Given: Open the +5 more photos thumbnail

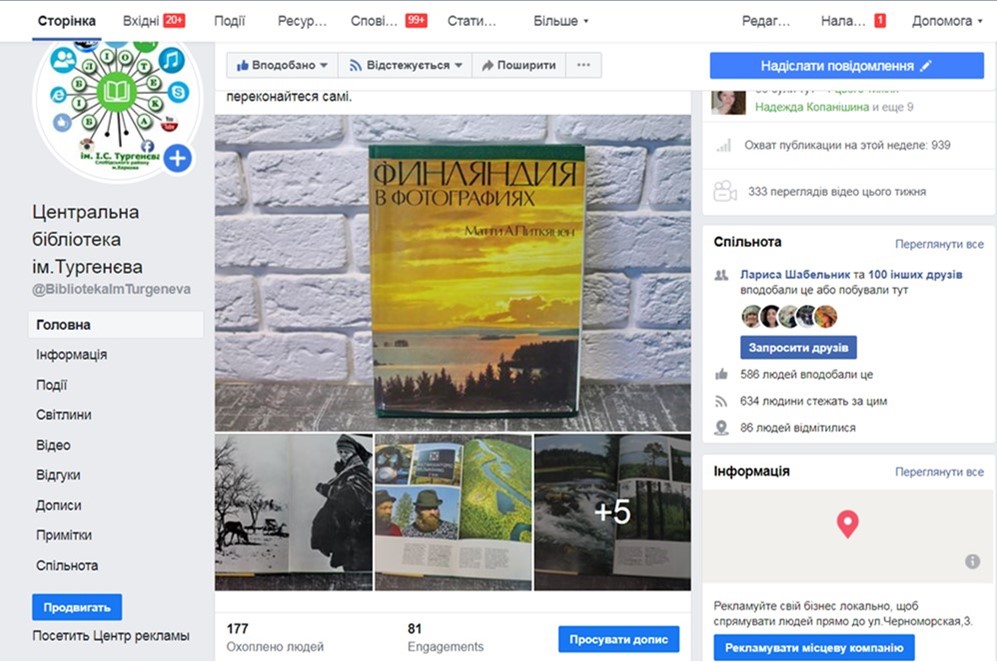Looking at the screenshot, I should click(612, 513).
